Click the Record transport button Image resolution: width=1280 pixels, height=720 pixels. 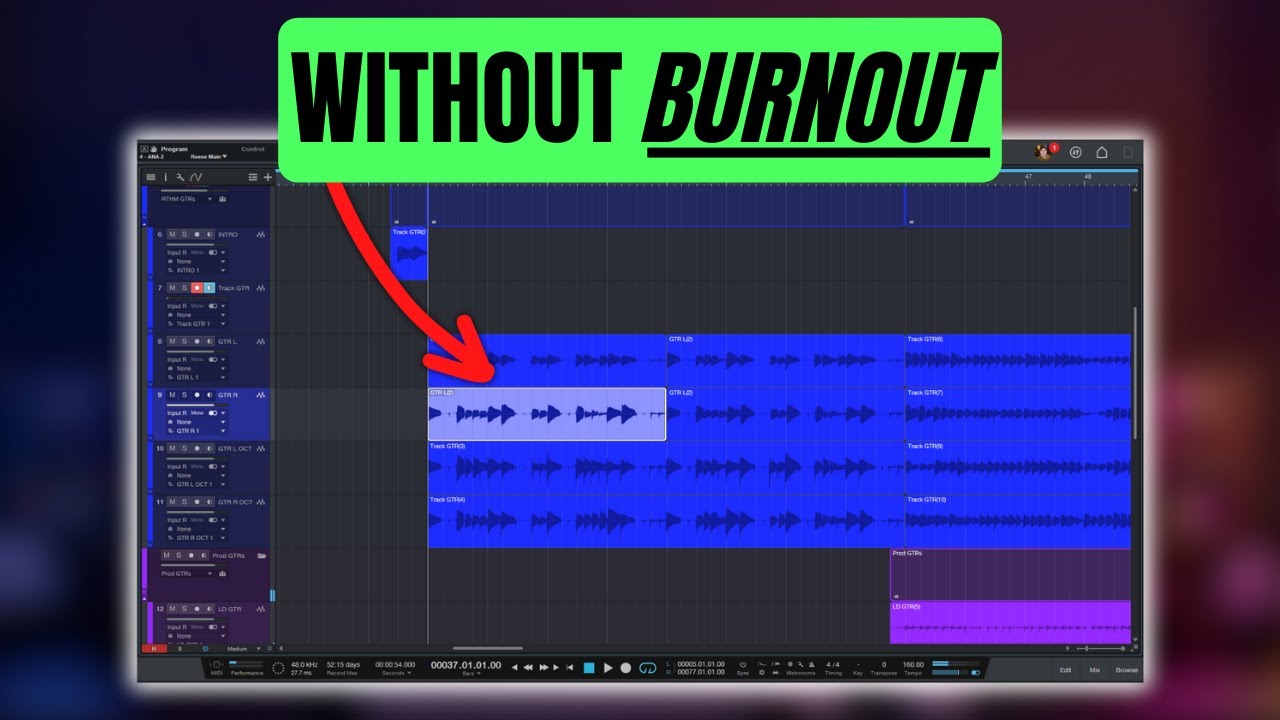pos(626,667)
